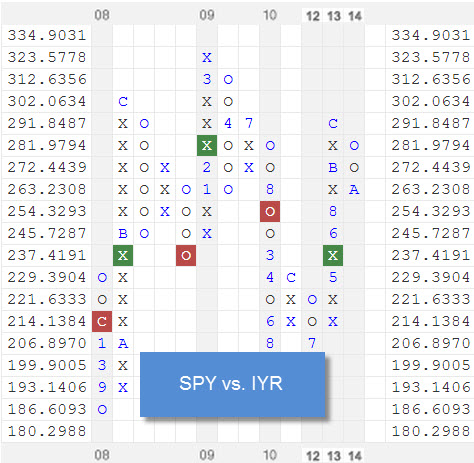Click the blue 3 in the 312.6356 row
Screen dimensions: 474x463
tap(207, 79)
